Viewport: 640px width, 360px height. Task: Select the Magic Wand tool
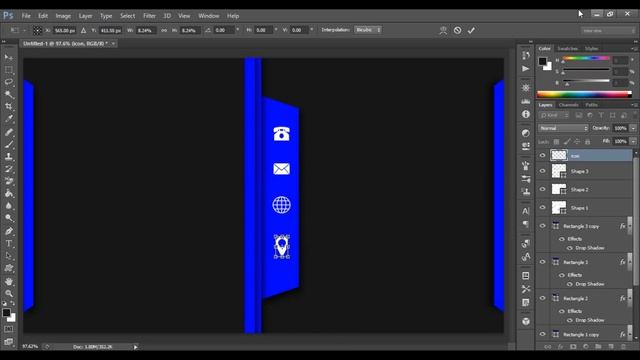(9, 94)
